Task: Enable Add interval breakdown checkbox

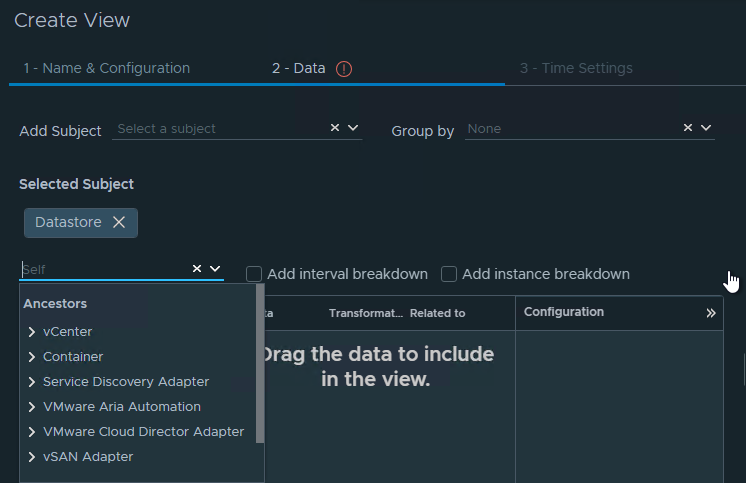Action: click(254, 274)
